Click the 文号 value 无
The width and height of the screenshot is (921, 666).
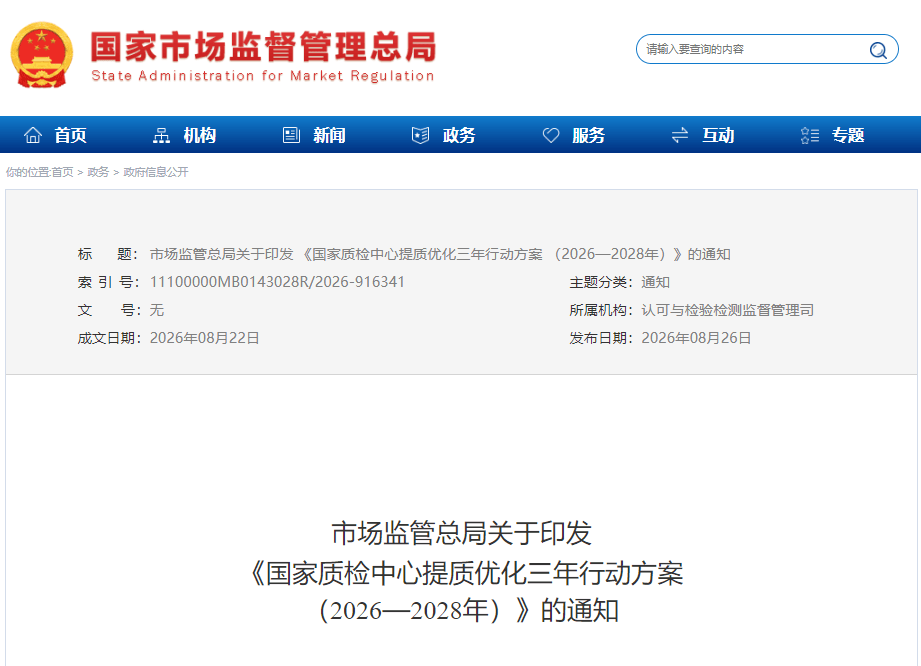(157, 310)
